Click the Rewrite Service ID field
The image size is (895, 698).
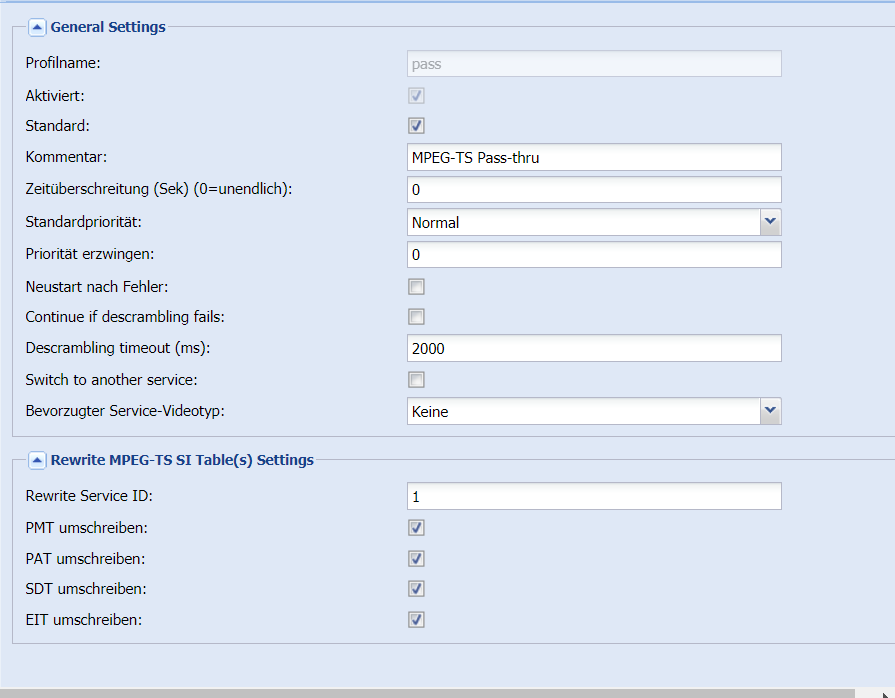click(x=594, y=496)
